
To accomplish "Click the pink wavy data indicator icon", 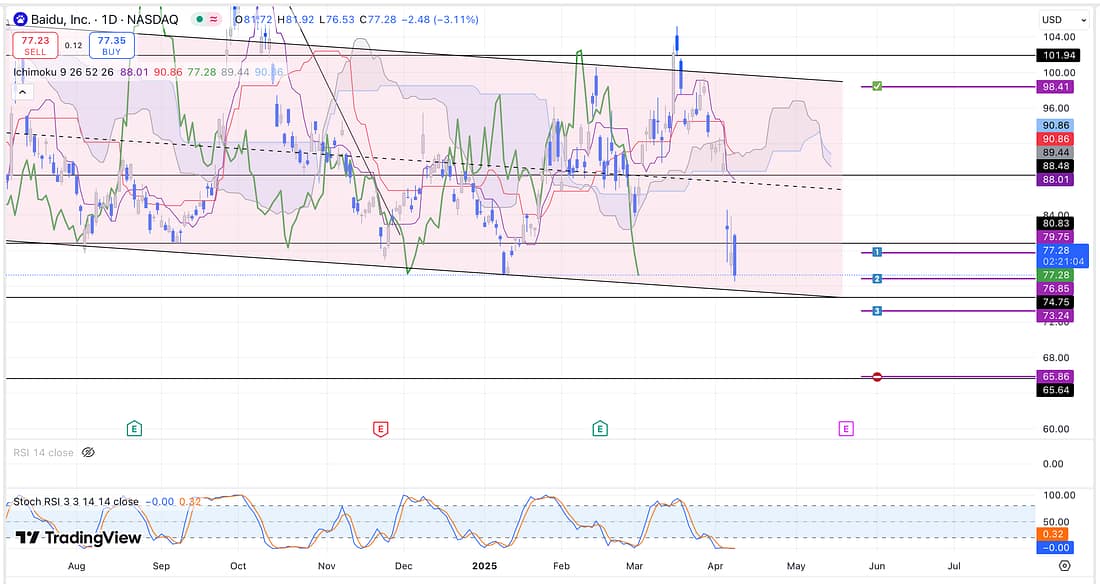I will 214,19.
